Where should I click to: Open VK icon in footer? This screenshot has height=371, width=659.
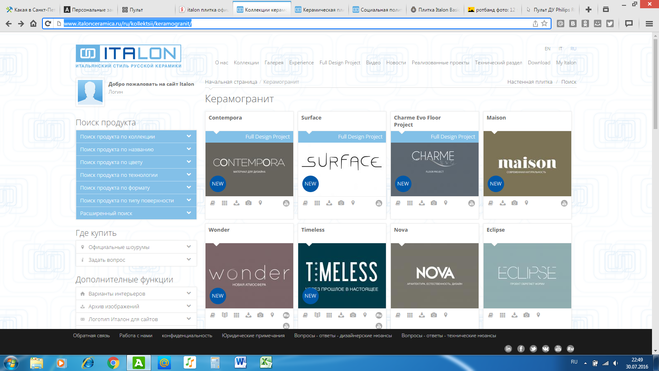tap(546, 349)
